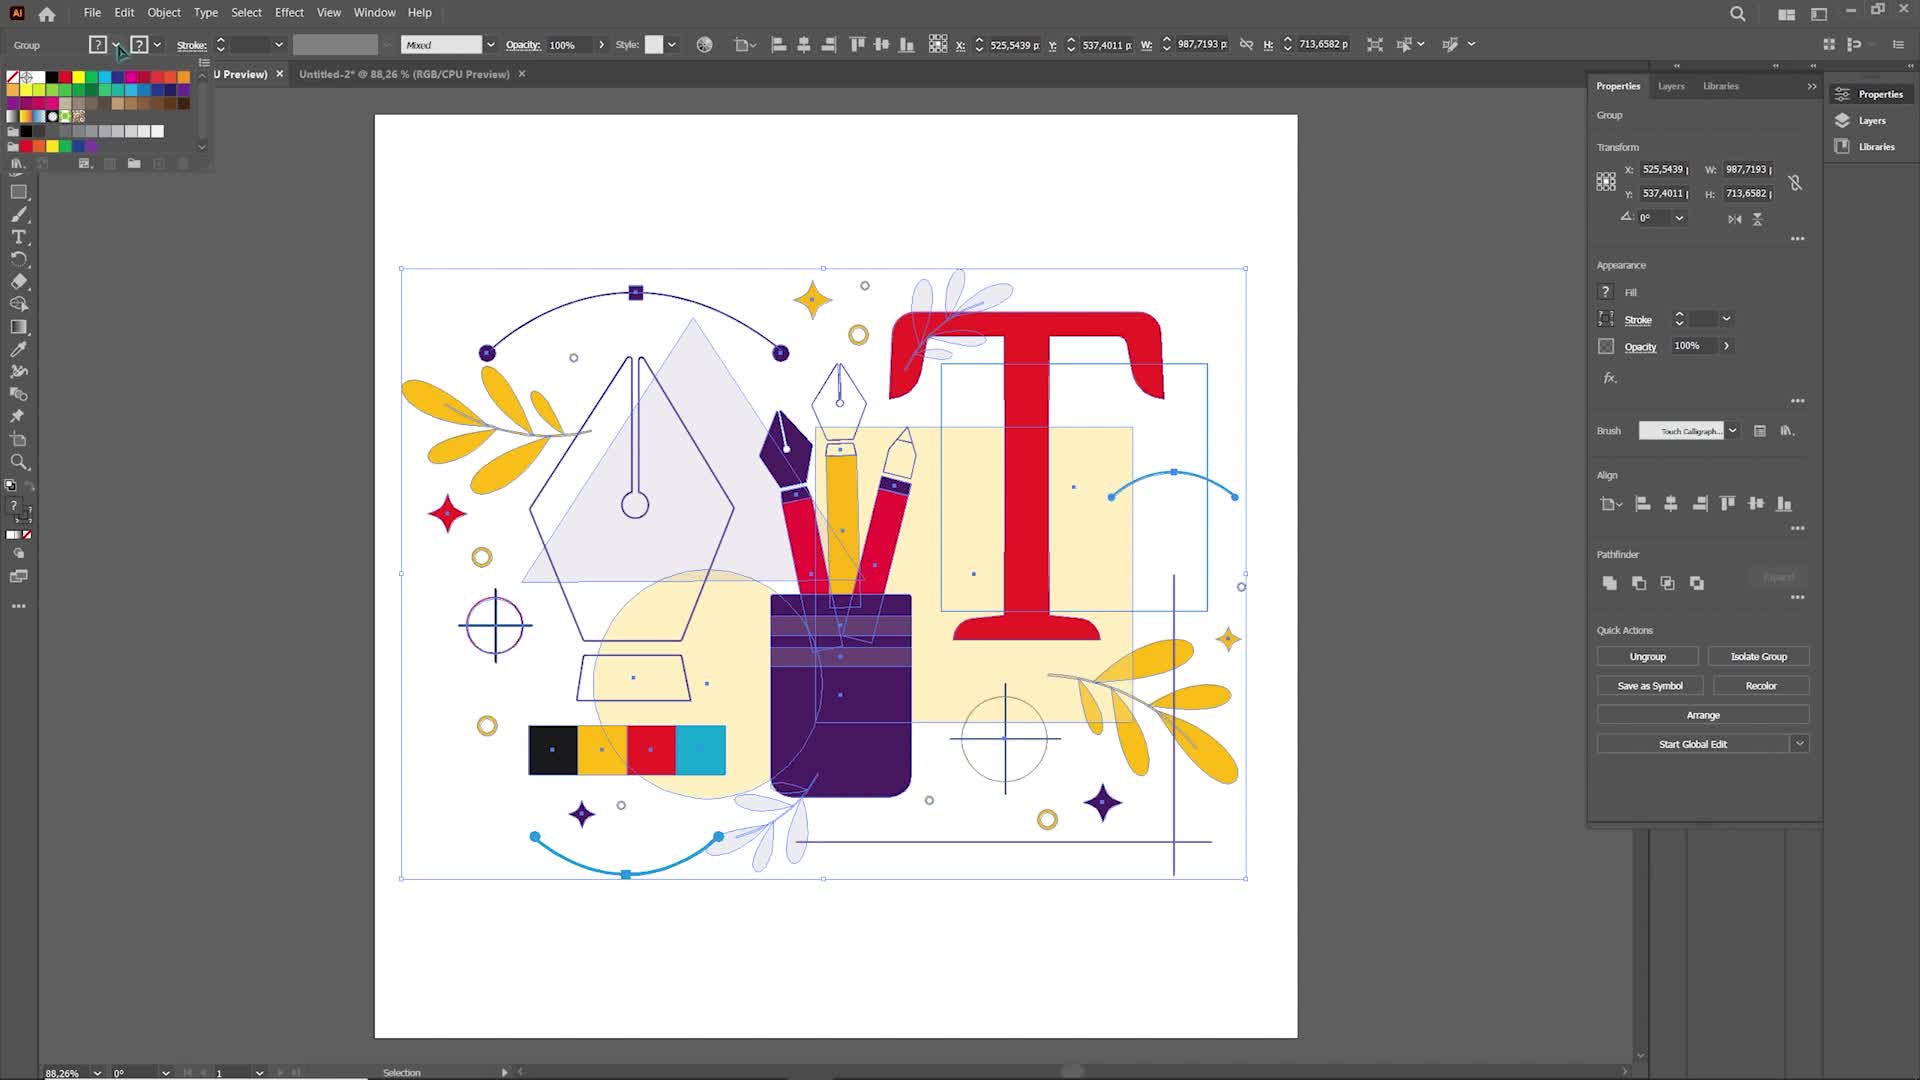Pick the yellow swatch in top swatches row
1920x1080 pixels.
click(78, 77)
